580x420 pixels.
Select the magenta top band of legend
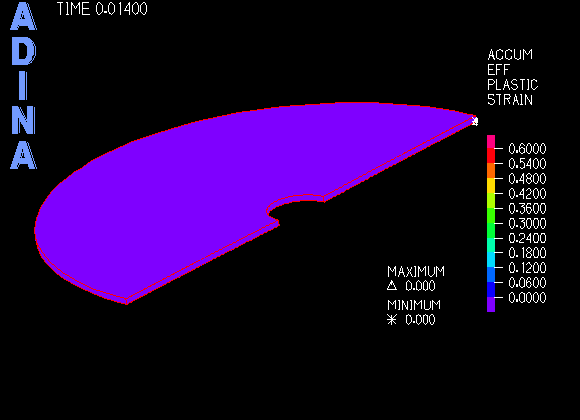click(491, 142)
